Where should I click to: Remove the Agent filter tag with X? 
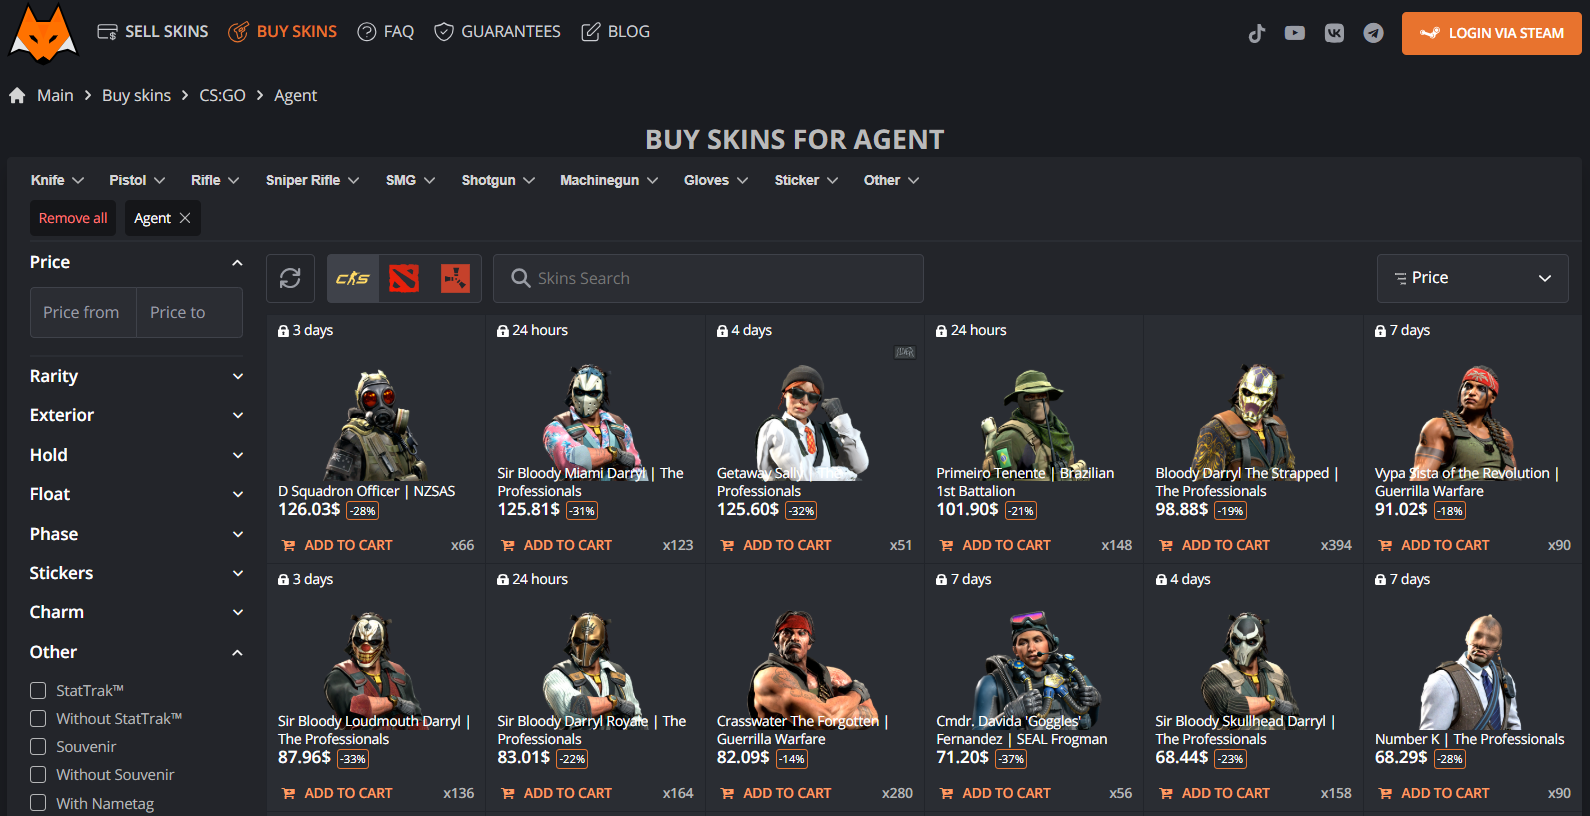pyautogui.click(x=185, y=218)
